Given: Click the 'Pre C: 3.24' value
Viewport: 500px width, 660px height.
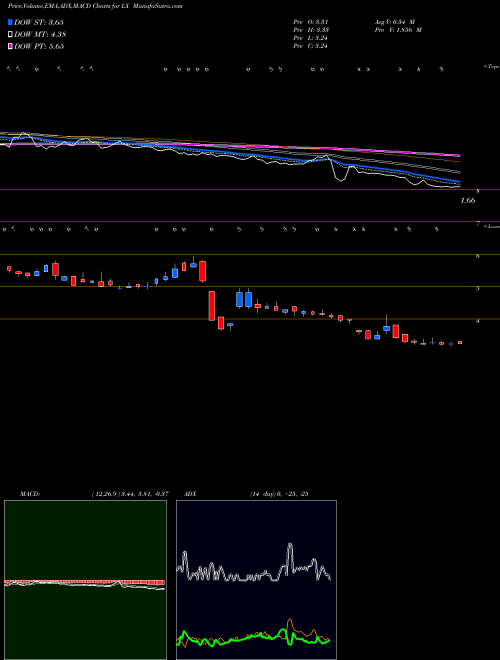Looking at the screenshot, I should pyautogui.click(x=311, y=46).
